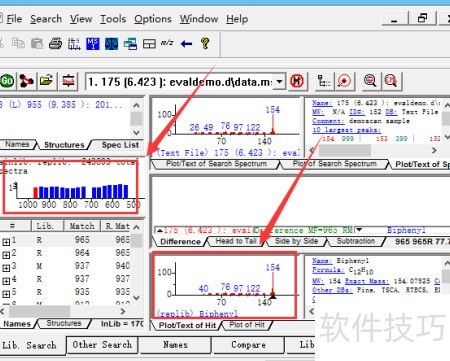Viewport: 450px width, 361px height.
Task: Click the green Go search button
Action: click(7, 81)
